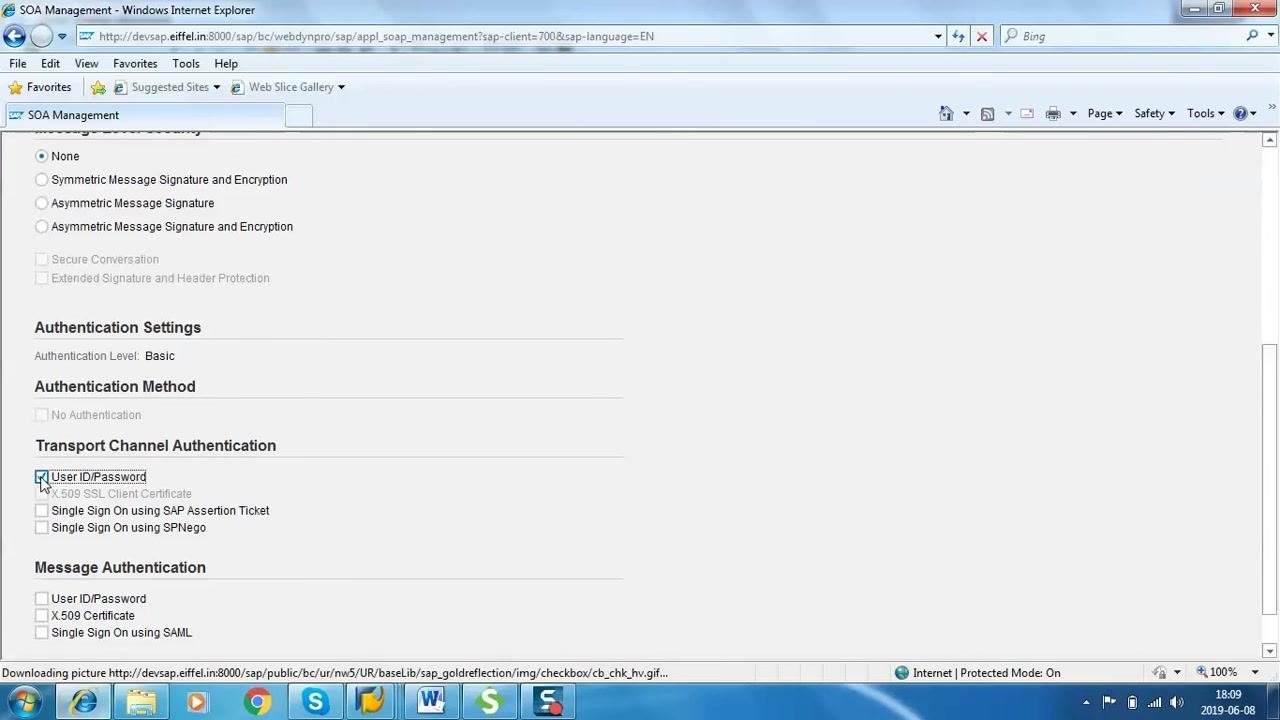Viewport: 1280px width, 720px height.
Task: Check Single Sign On using SAP Assertion Ticket
Action: click(41, 511)
